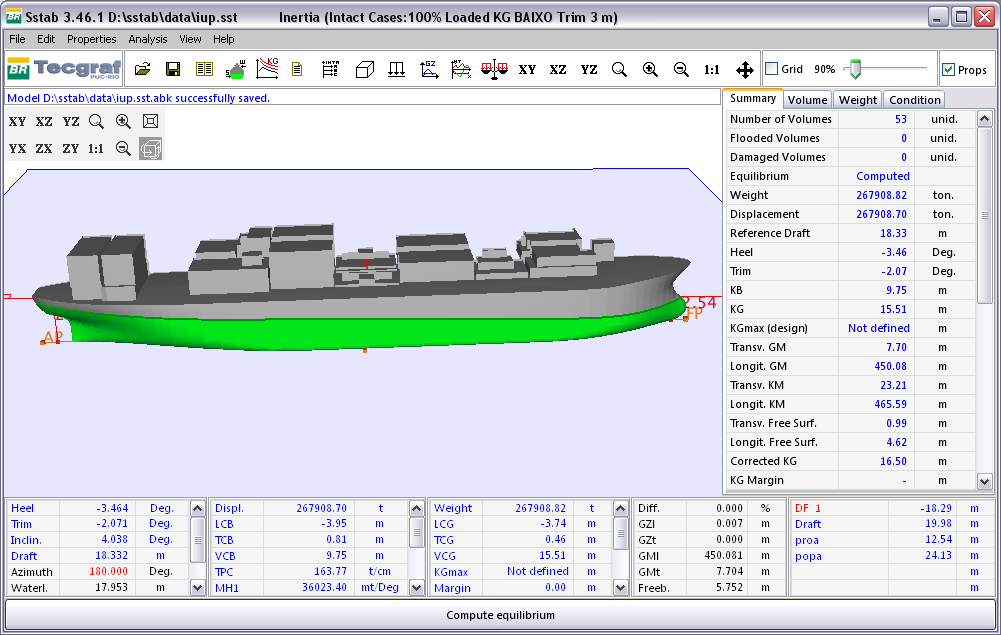Viewport: 1001px width, 635px height.
Task: Click the balance scale icon in the toolbar
Action: tap(494, 69)
